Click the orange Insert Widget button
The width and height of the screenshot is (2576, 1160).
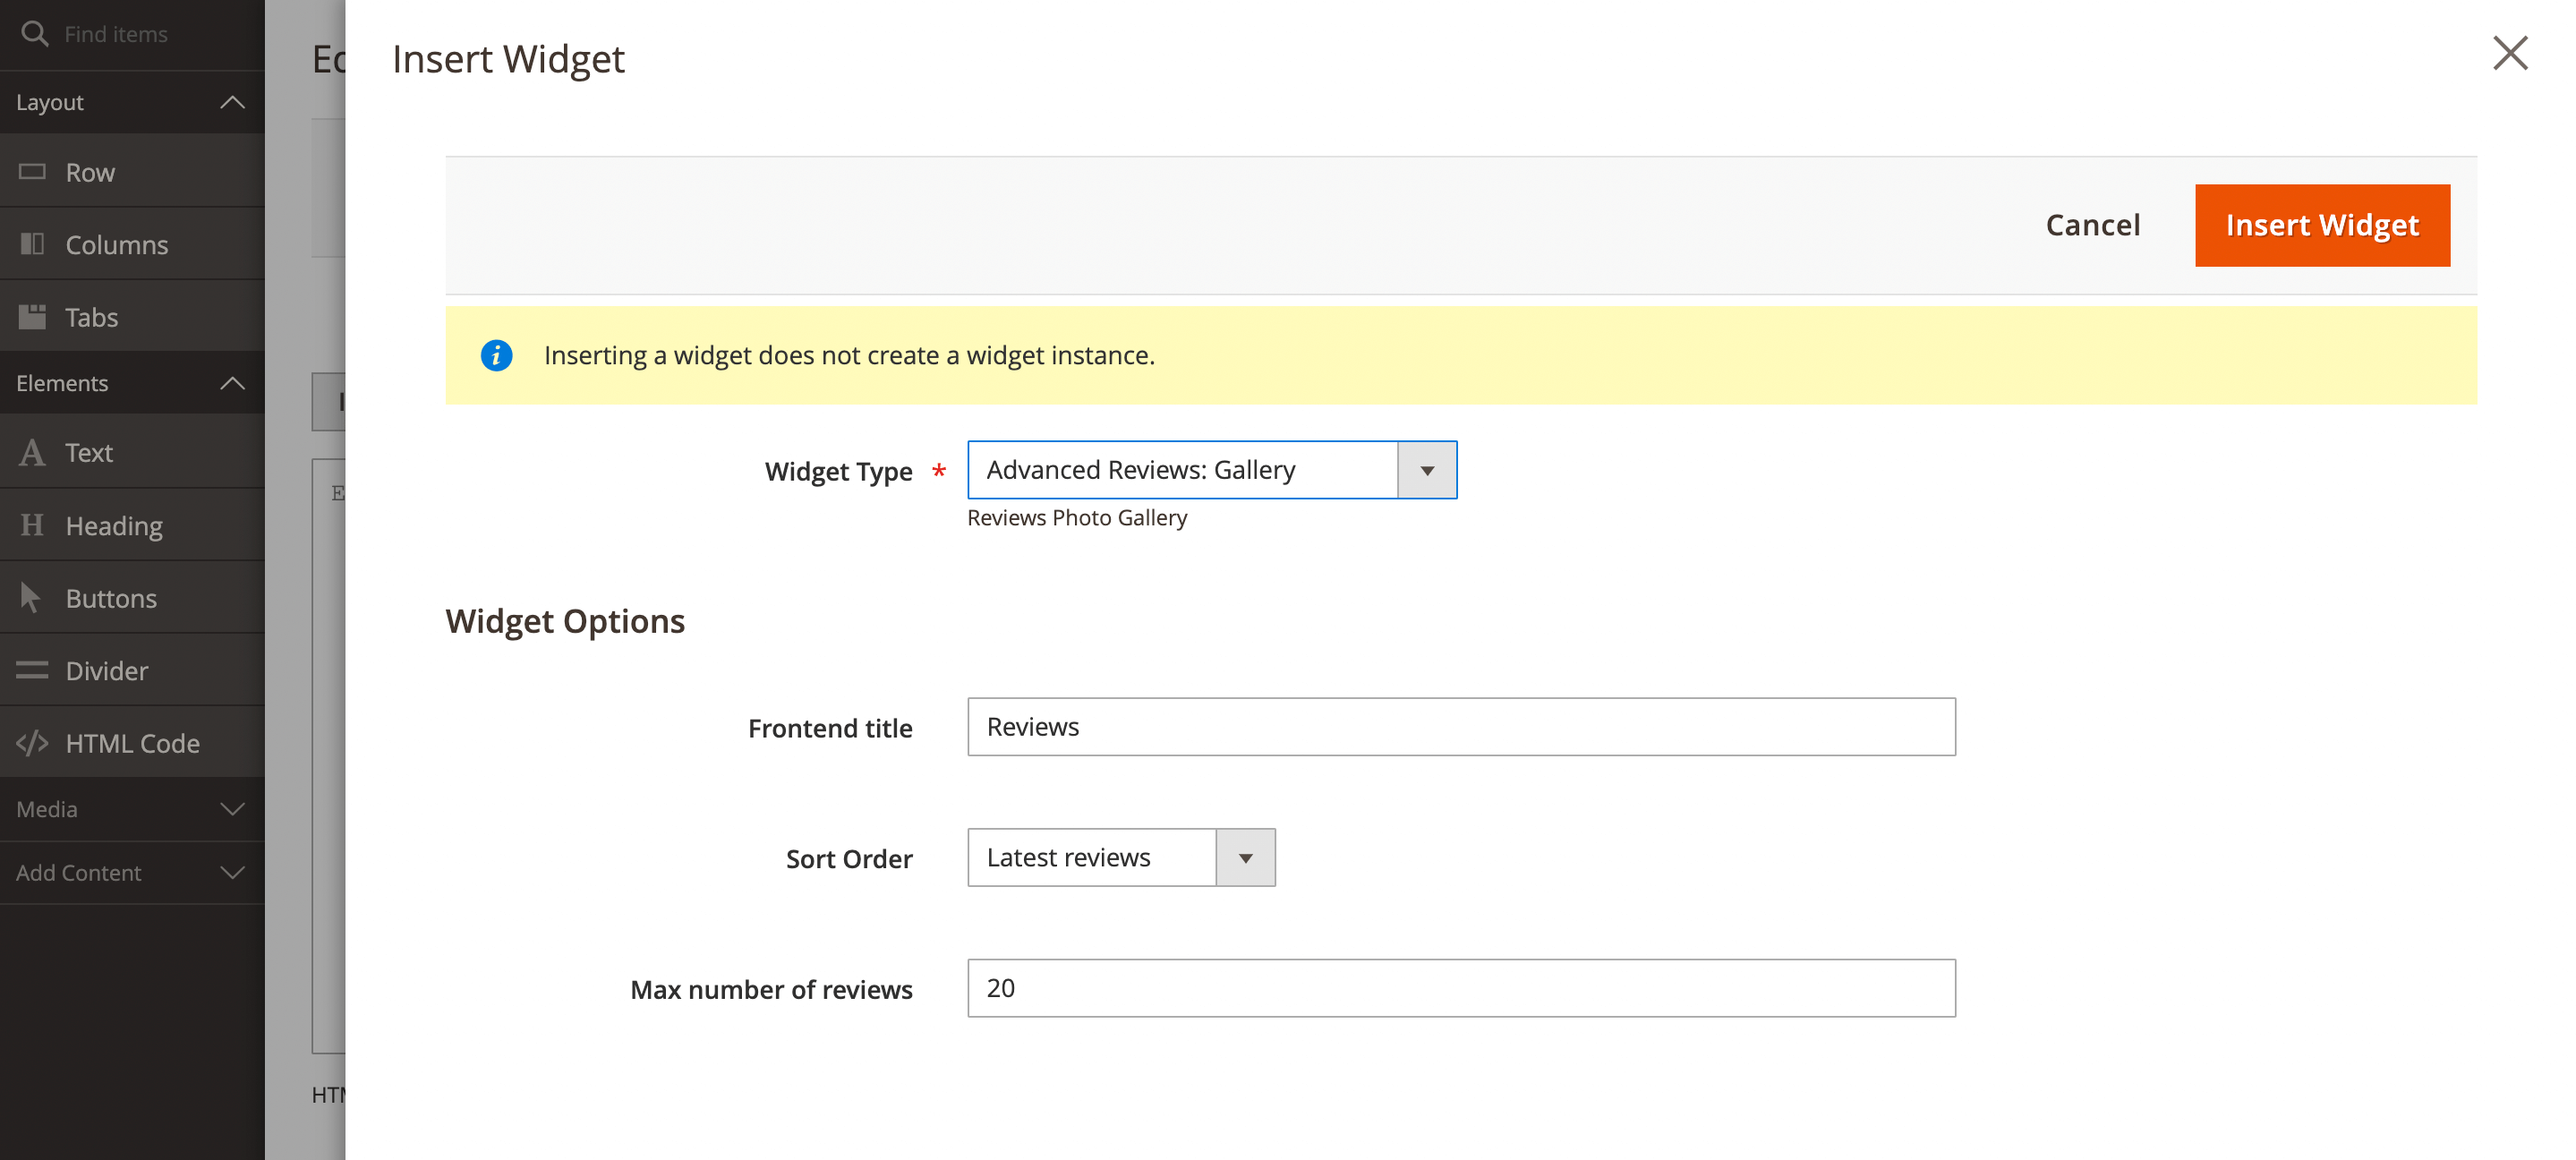(2321, 225)
